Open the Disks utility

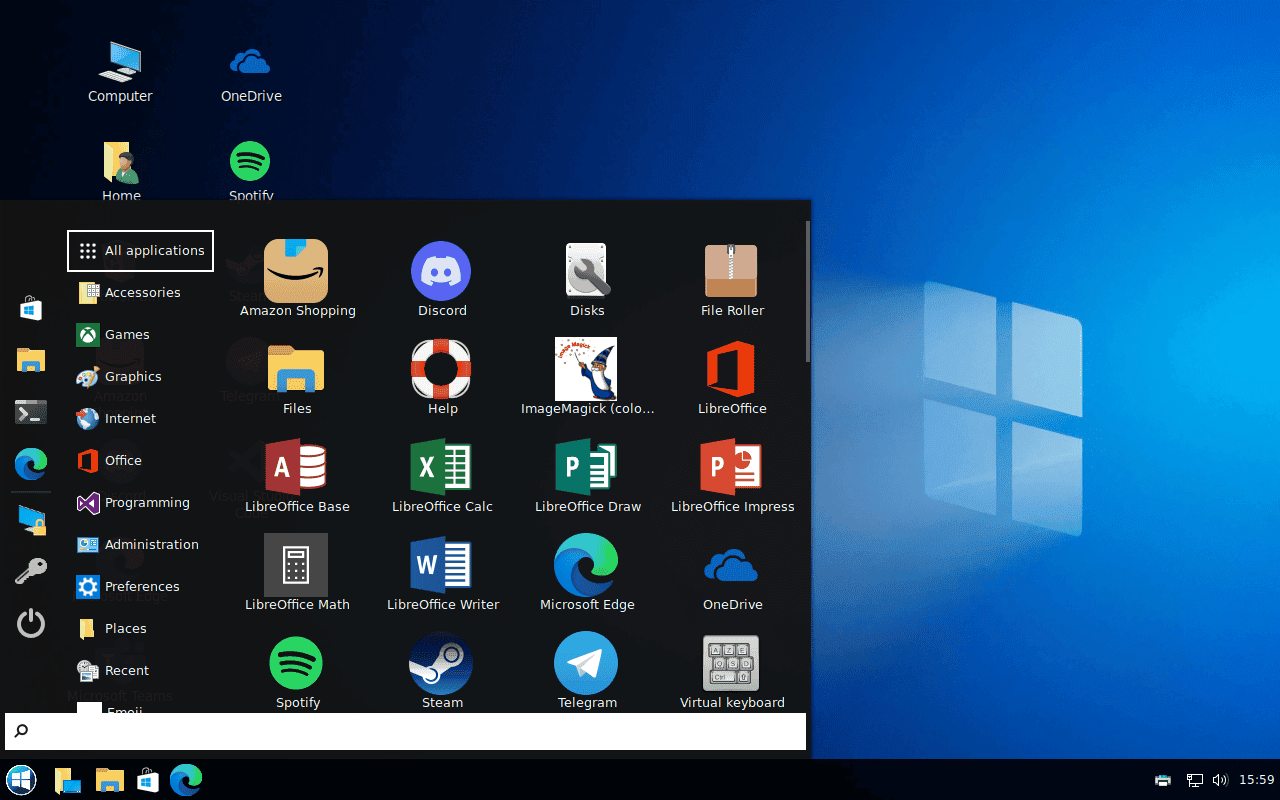click(x=587, y=279)
